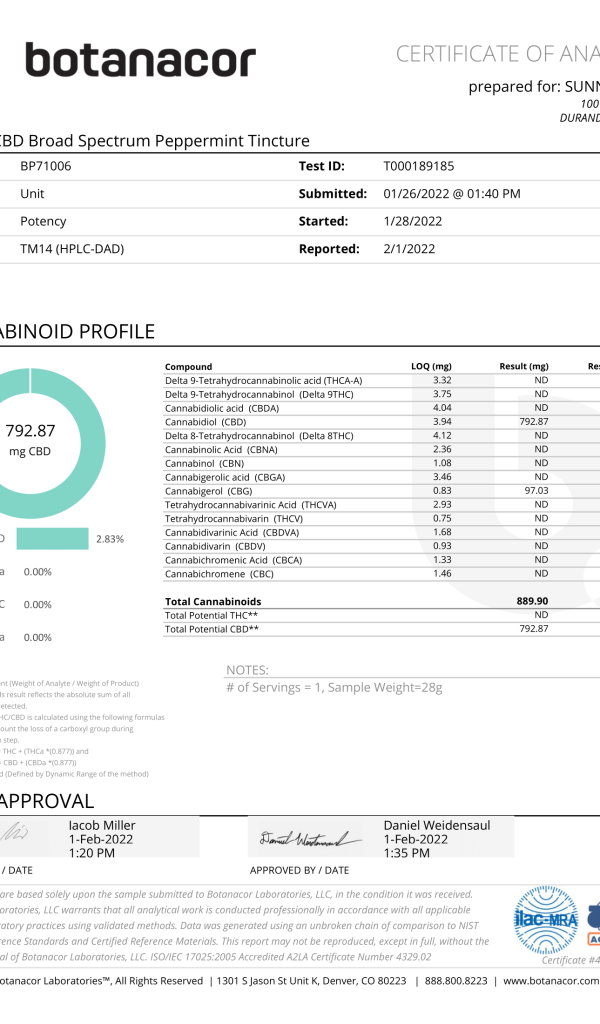Click the Result (mg) column header

coord(524,366)
